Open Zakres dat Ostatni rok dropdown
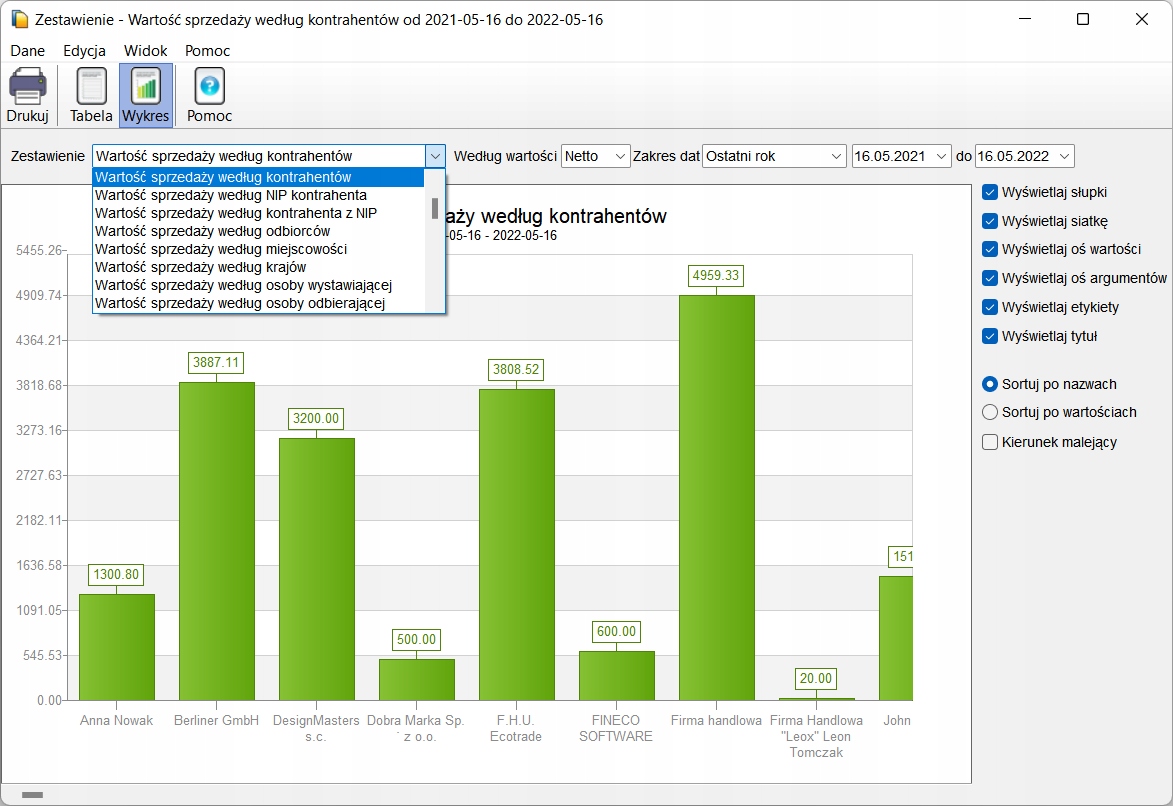 point(836,156)
